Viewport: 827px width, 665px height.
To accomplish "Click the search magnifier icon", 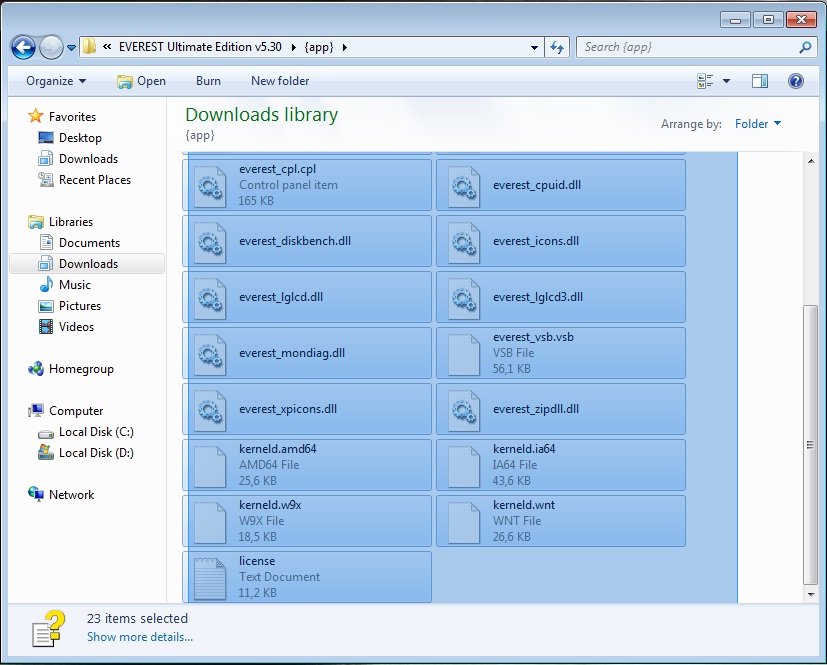I will pos(805,47).
